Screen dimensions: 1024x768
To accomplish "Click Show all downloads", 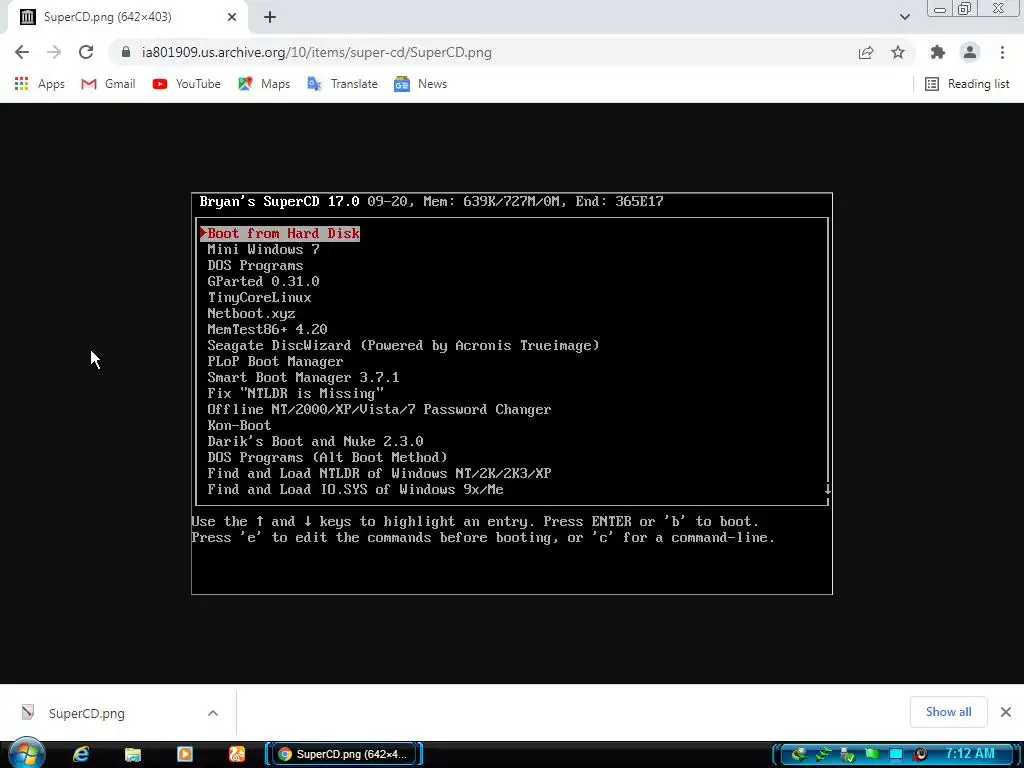I will (948, 712).
